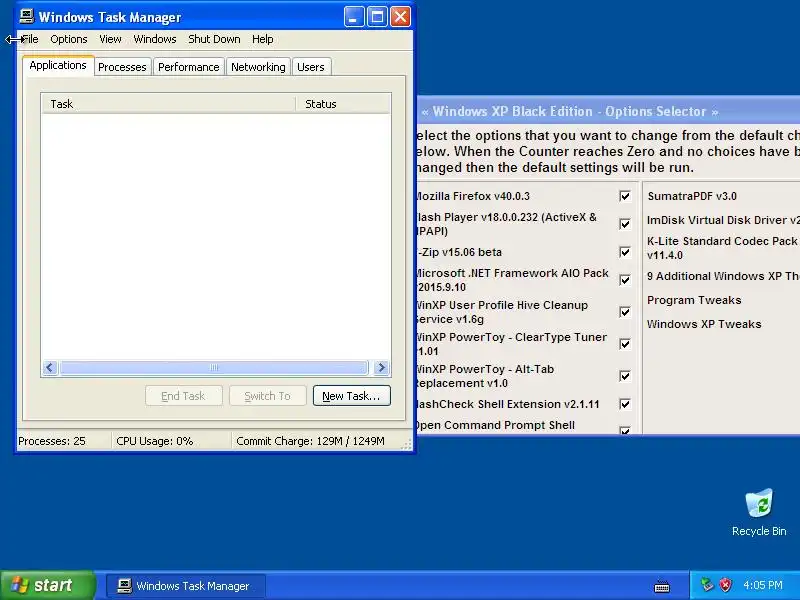Uncheck User Profile Hive Cleanup Service checkbox
The width and height of the screenshot is (800, 600).
(624, 312)
